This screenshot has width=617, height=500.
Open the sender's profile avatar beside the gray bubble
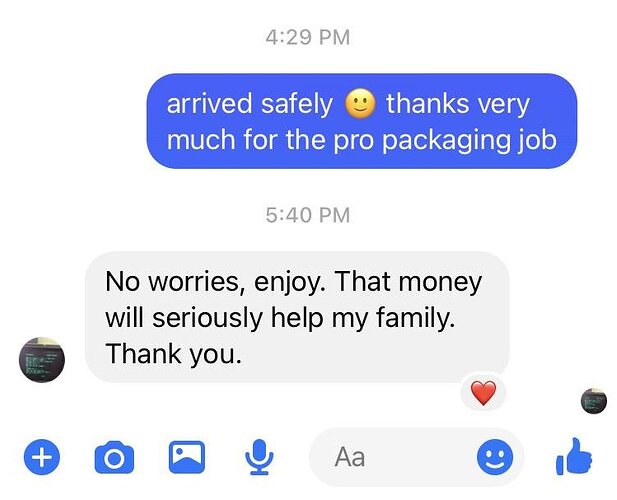pos(42,360)
